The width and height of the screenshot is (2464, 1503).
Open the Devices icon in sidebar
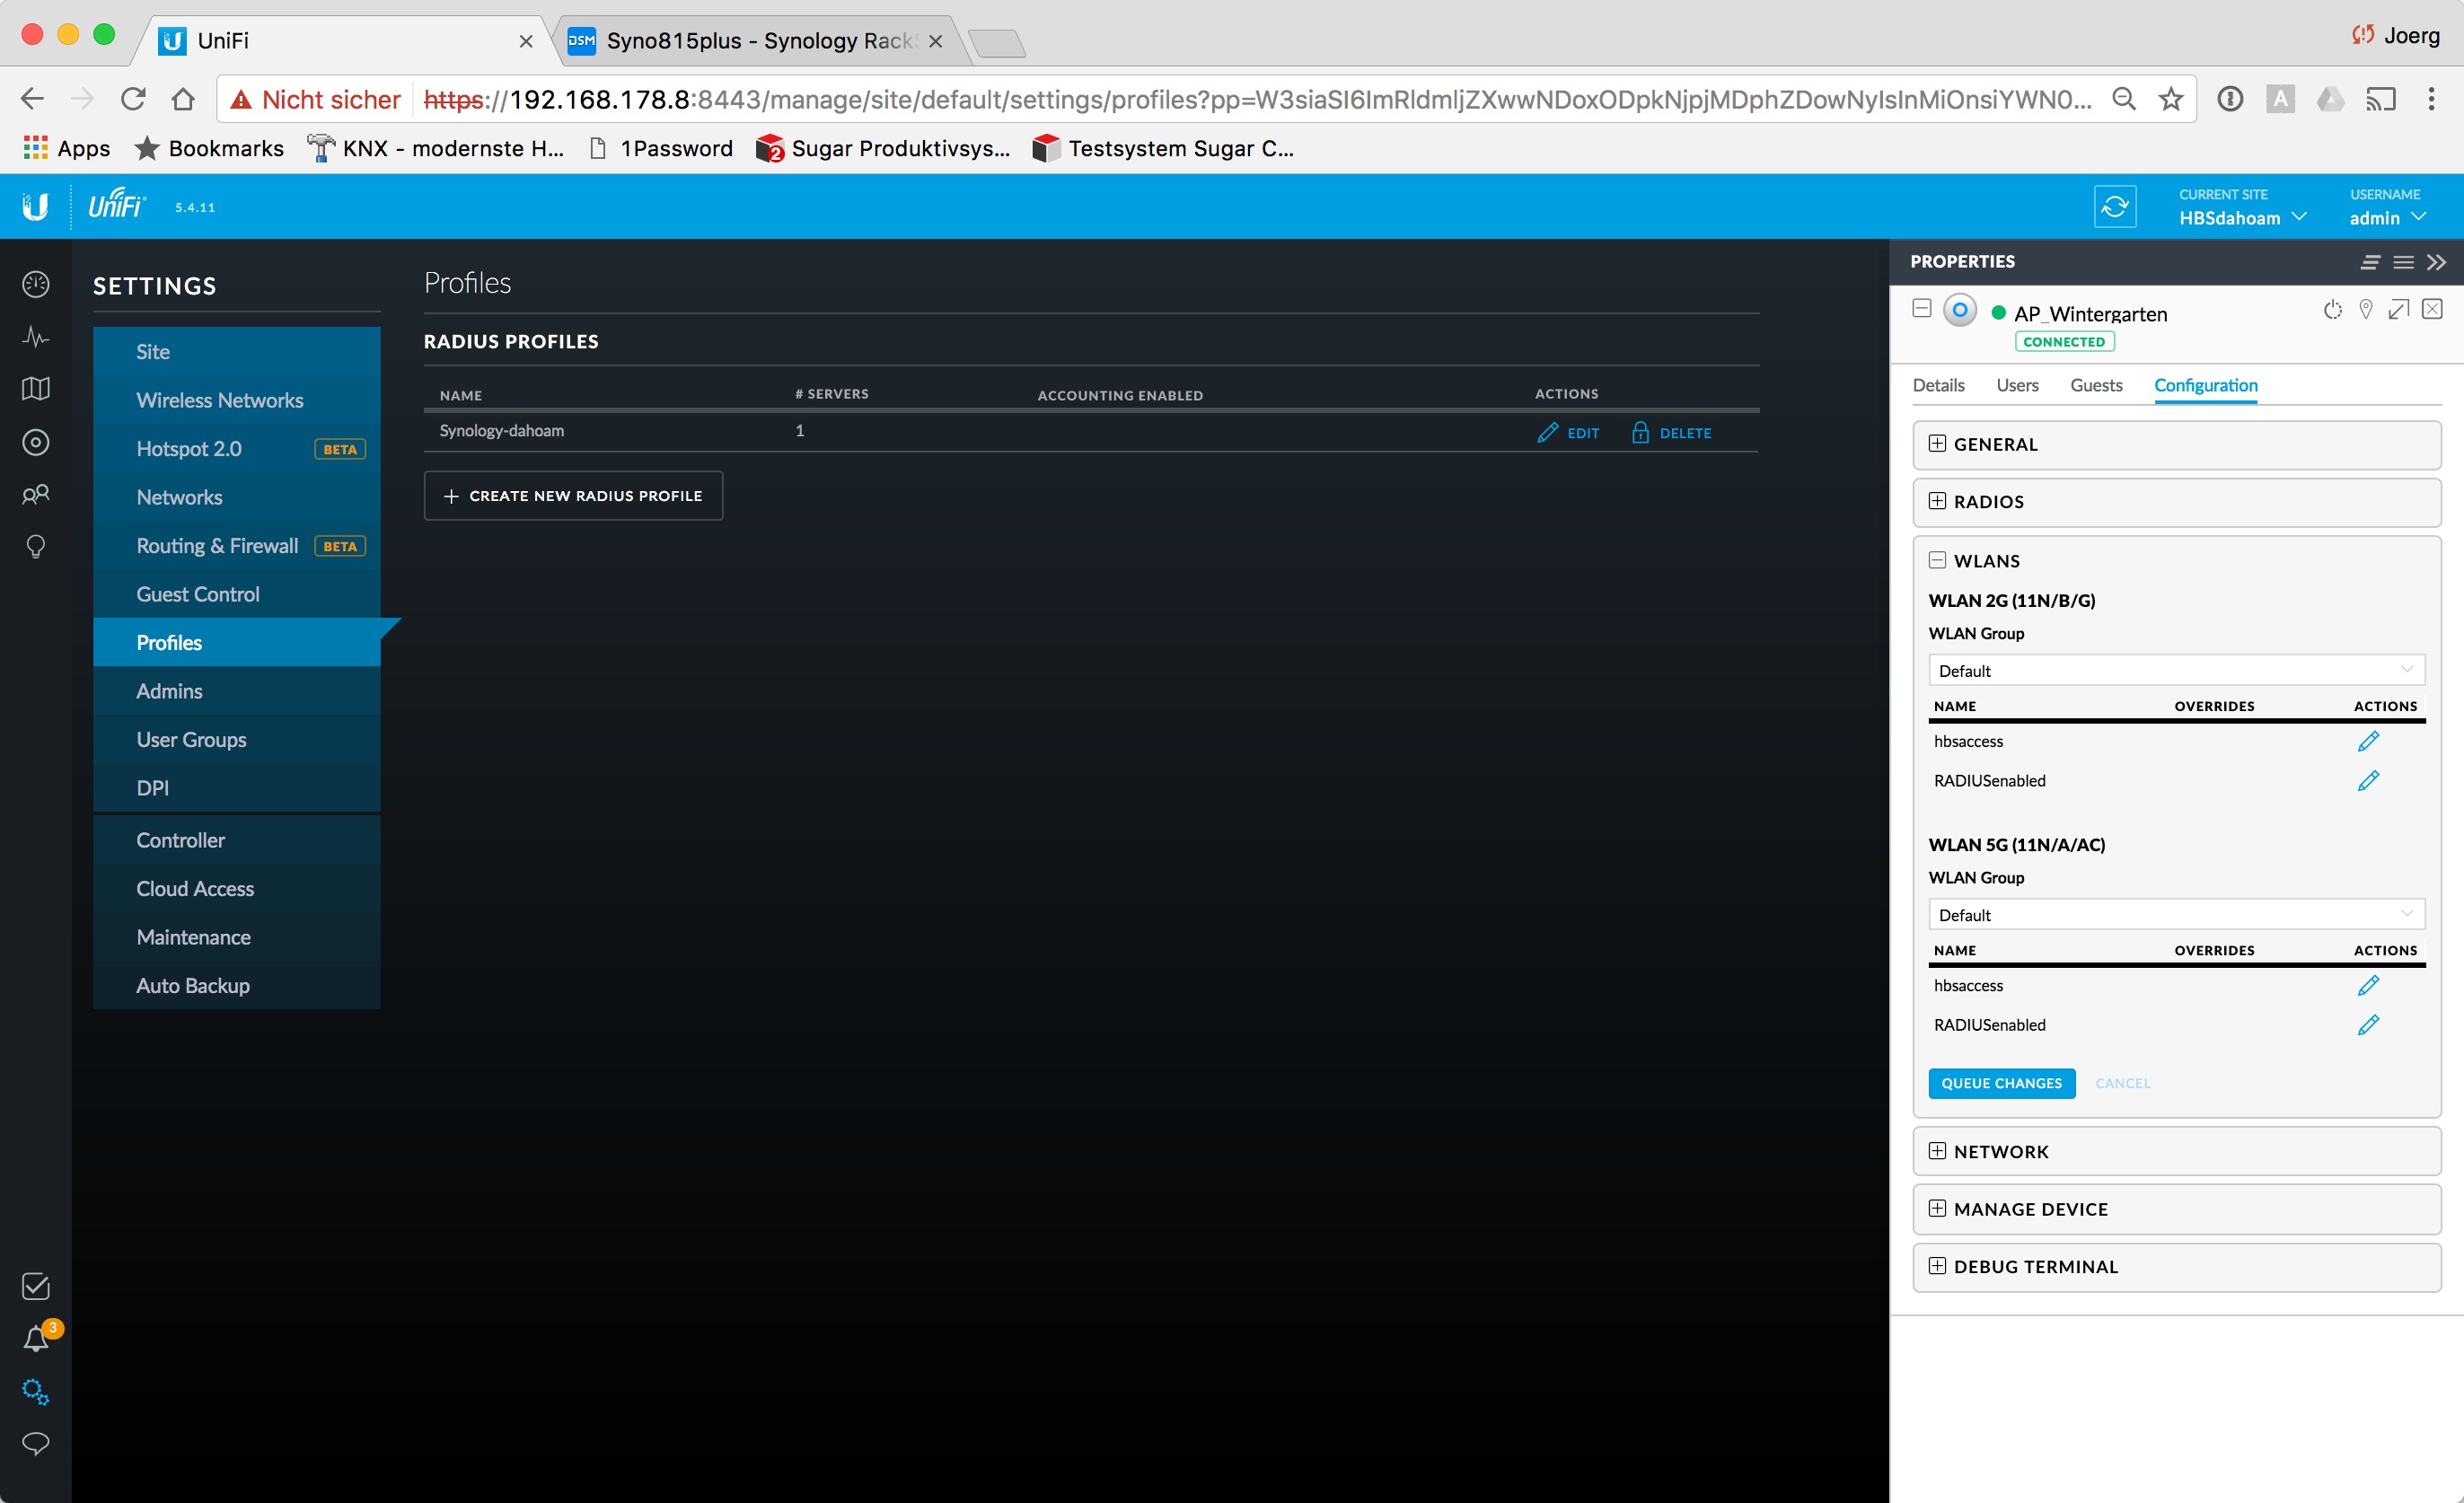pyautogui.click(x=36, y=442)
